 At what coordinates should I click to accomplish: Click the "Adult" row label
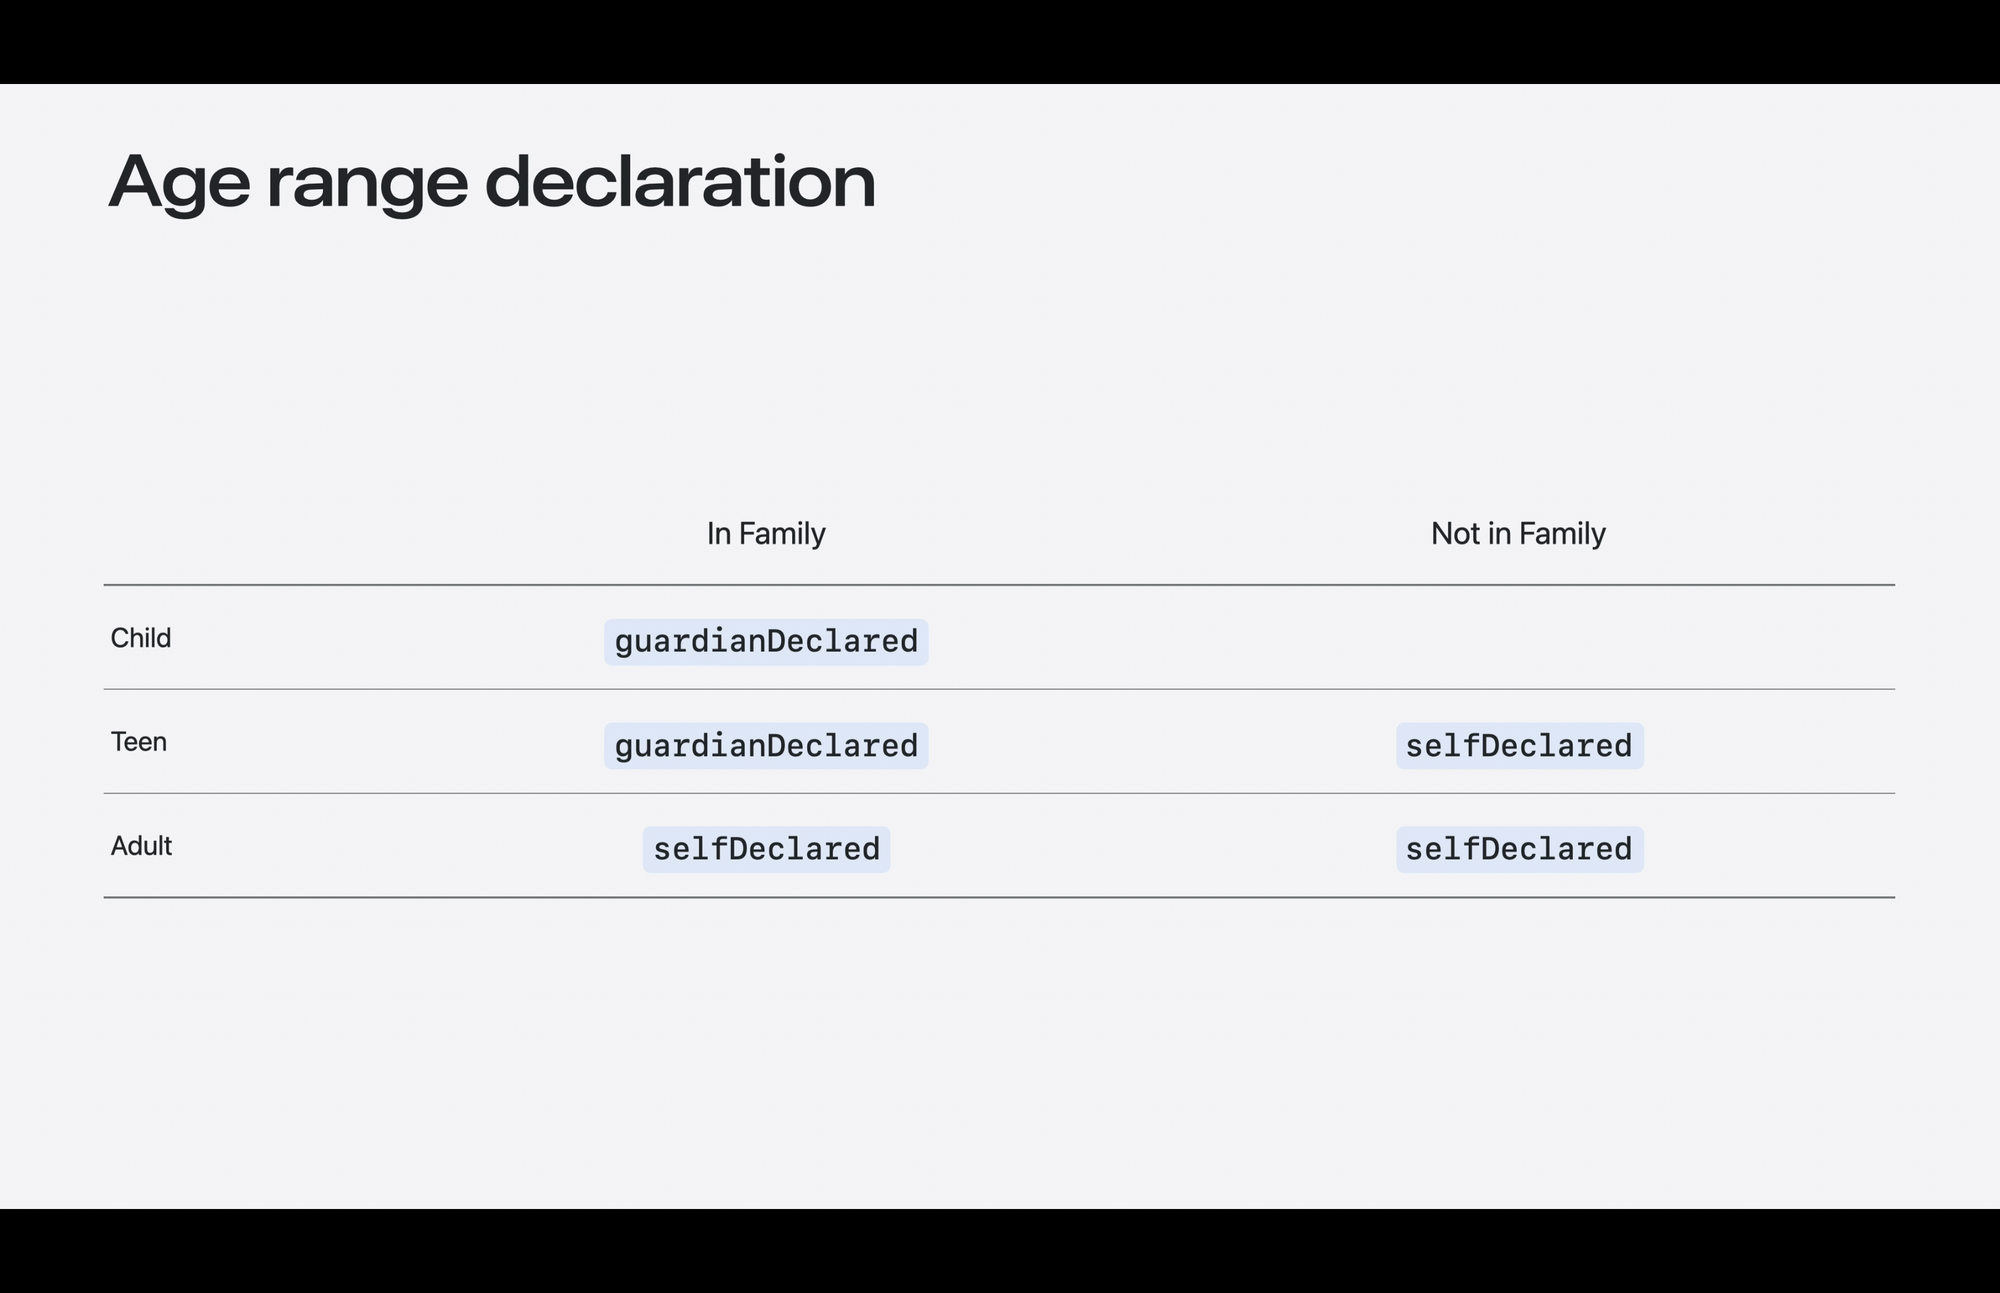point(141,846)
